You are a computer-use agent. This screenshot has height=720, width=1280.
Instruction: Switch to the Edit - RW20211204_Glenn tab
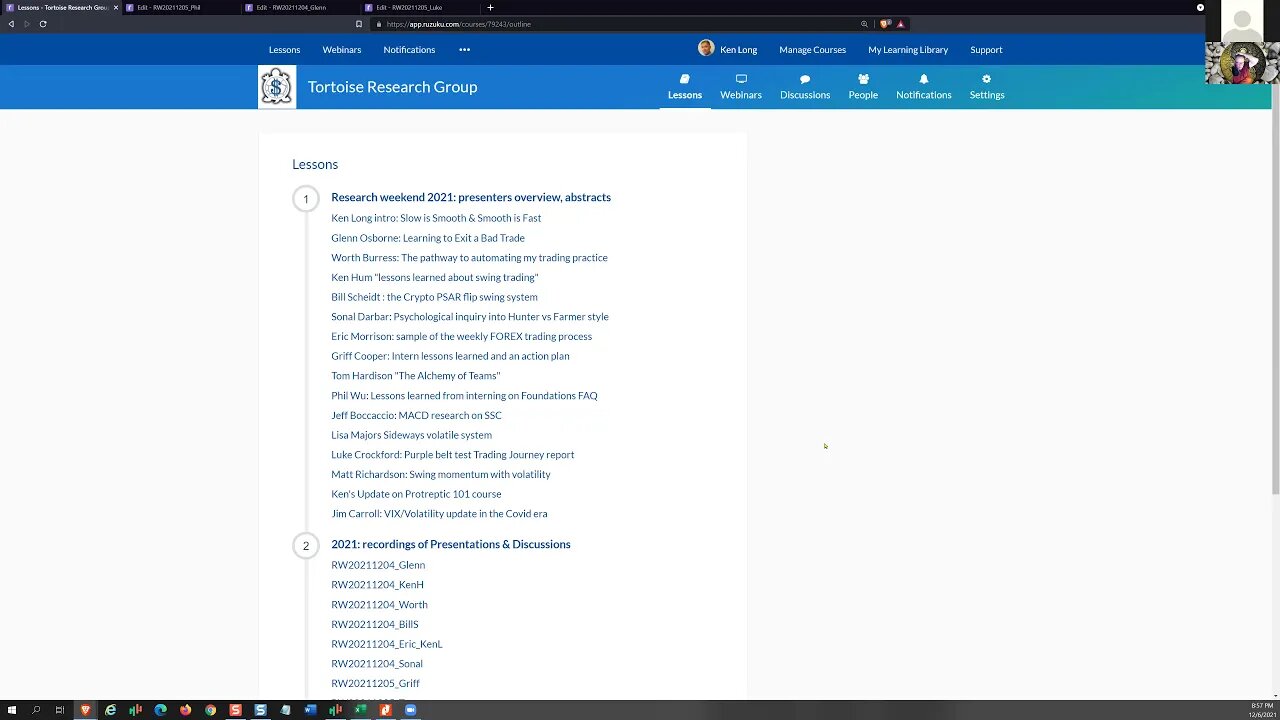pos(300,7)
